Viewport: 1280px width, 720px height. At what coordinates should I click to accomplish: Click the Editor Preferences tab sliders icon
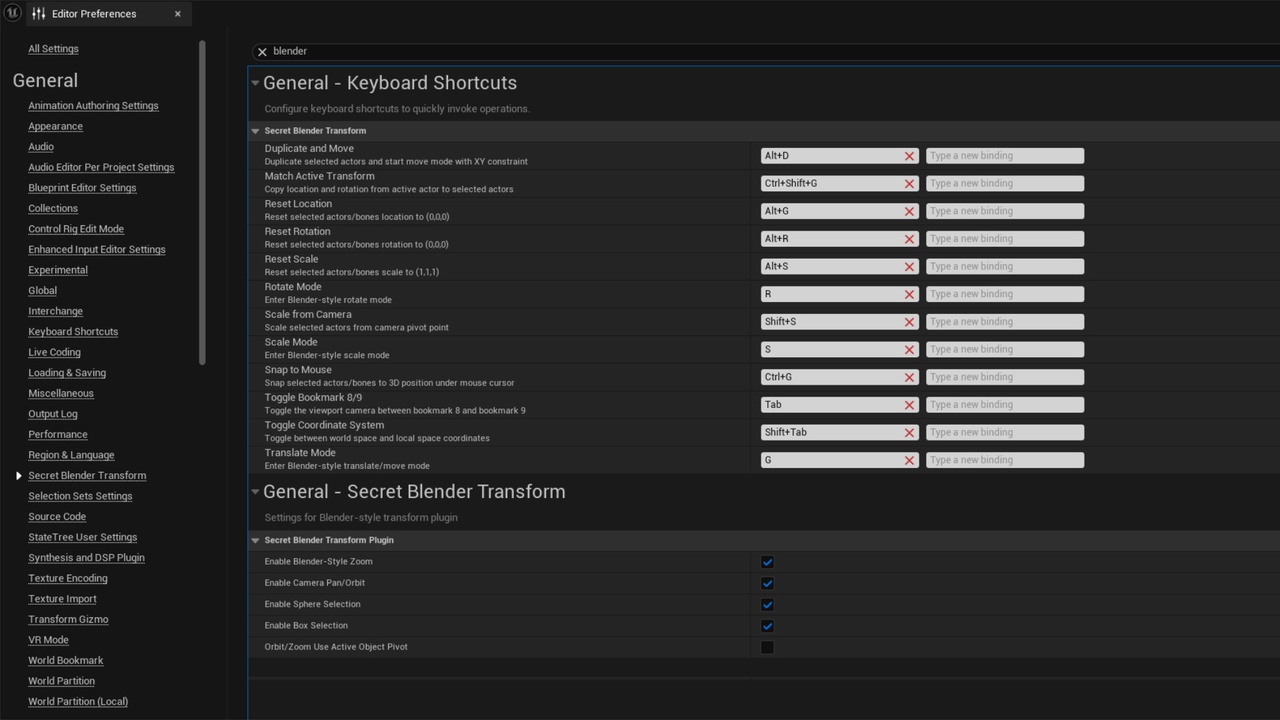pos(39,14)
